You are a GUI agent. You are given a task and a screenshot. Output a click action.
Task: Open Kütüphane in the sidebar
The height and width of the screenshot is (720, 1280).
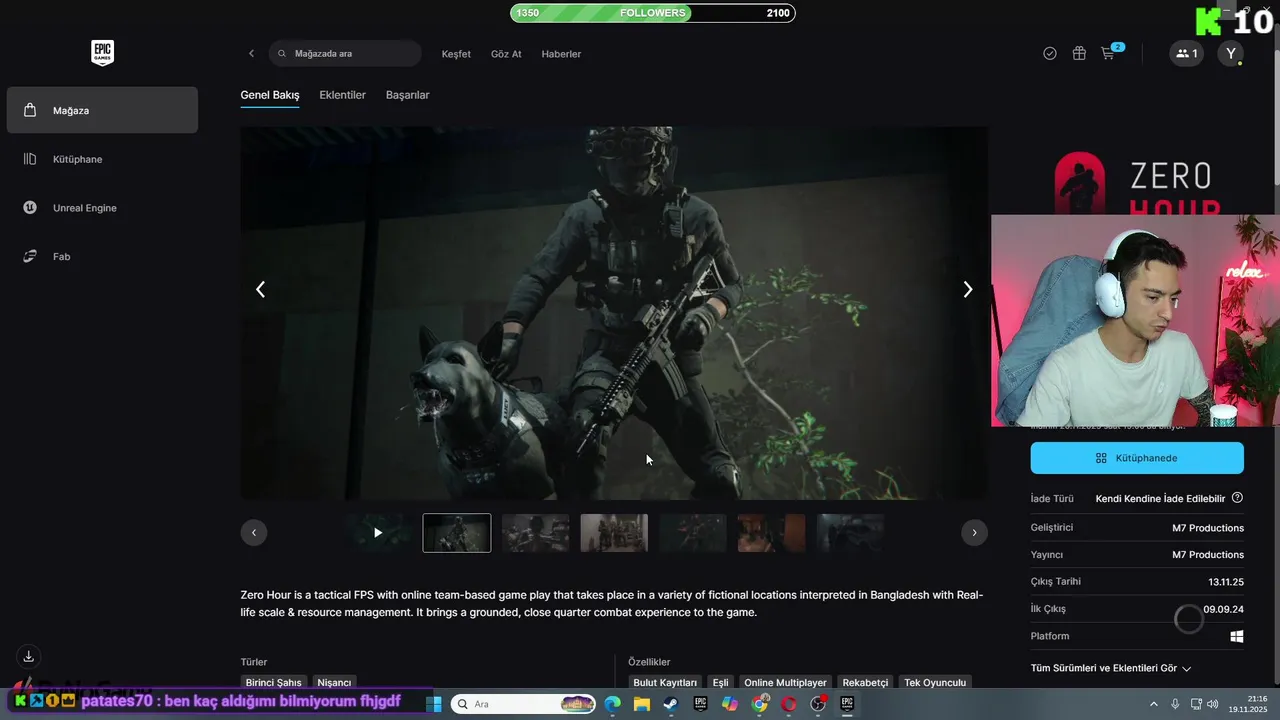tap(102, 159)
